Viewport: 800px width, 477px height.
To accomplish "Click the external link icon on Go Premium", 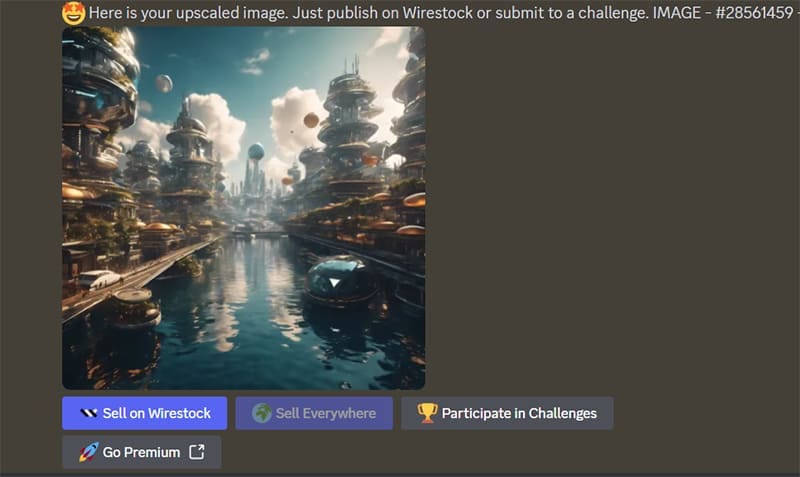I will tap(197, 452).
